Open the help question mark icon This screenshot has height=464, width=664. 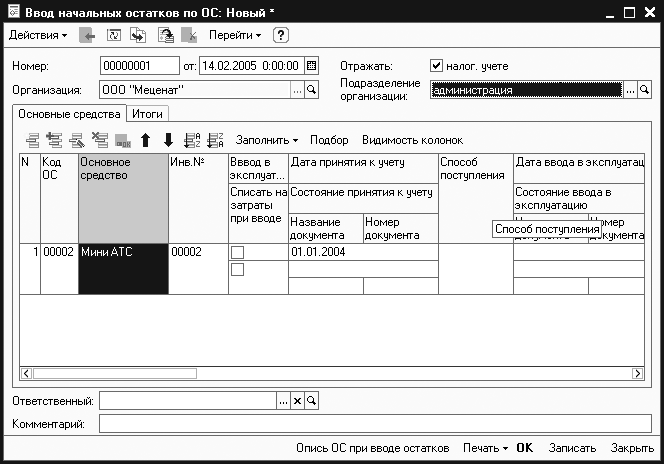[x=280, y=35]
